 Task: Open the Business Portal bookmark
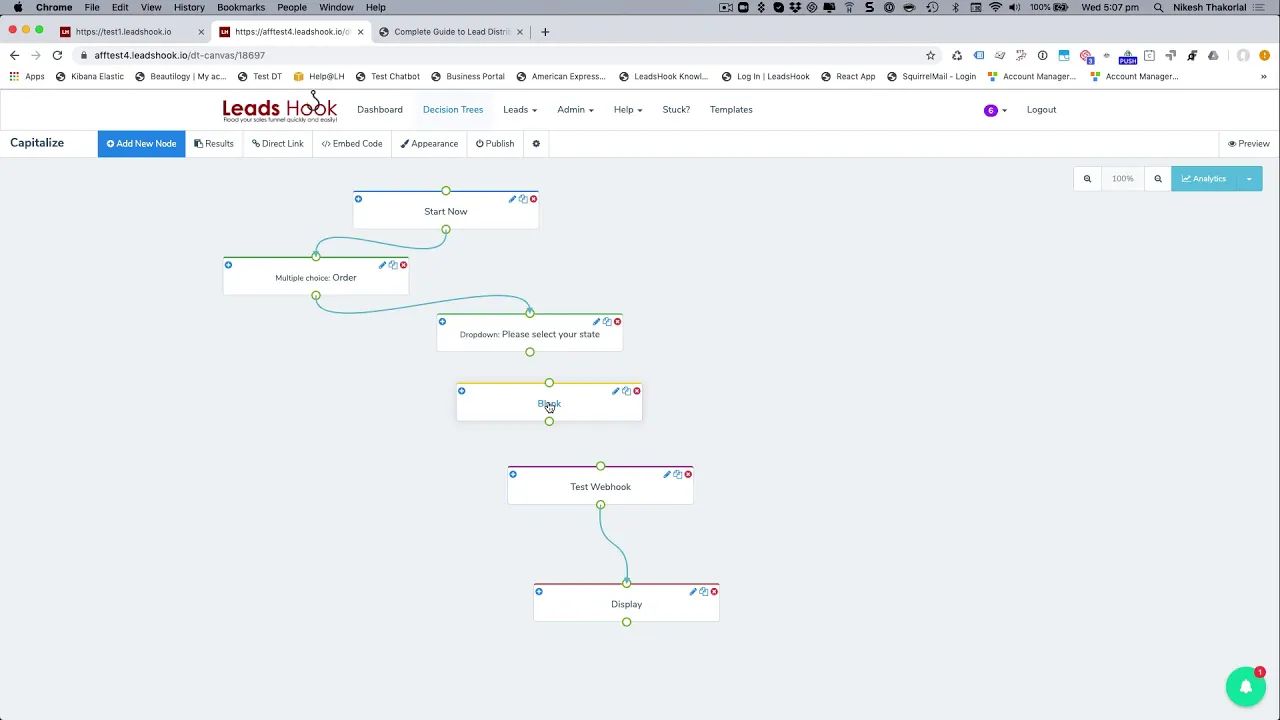pos(468,76)
